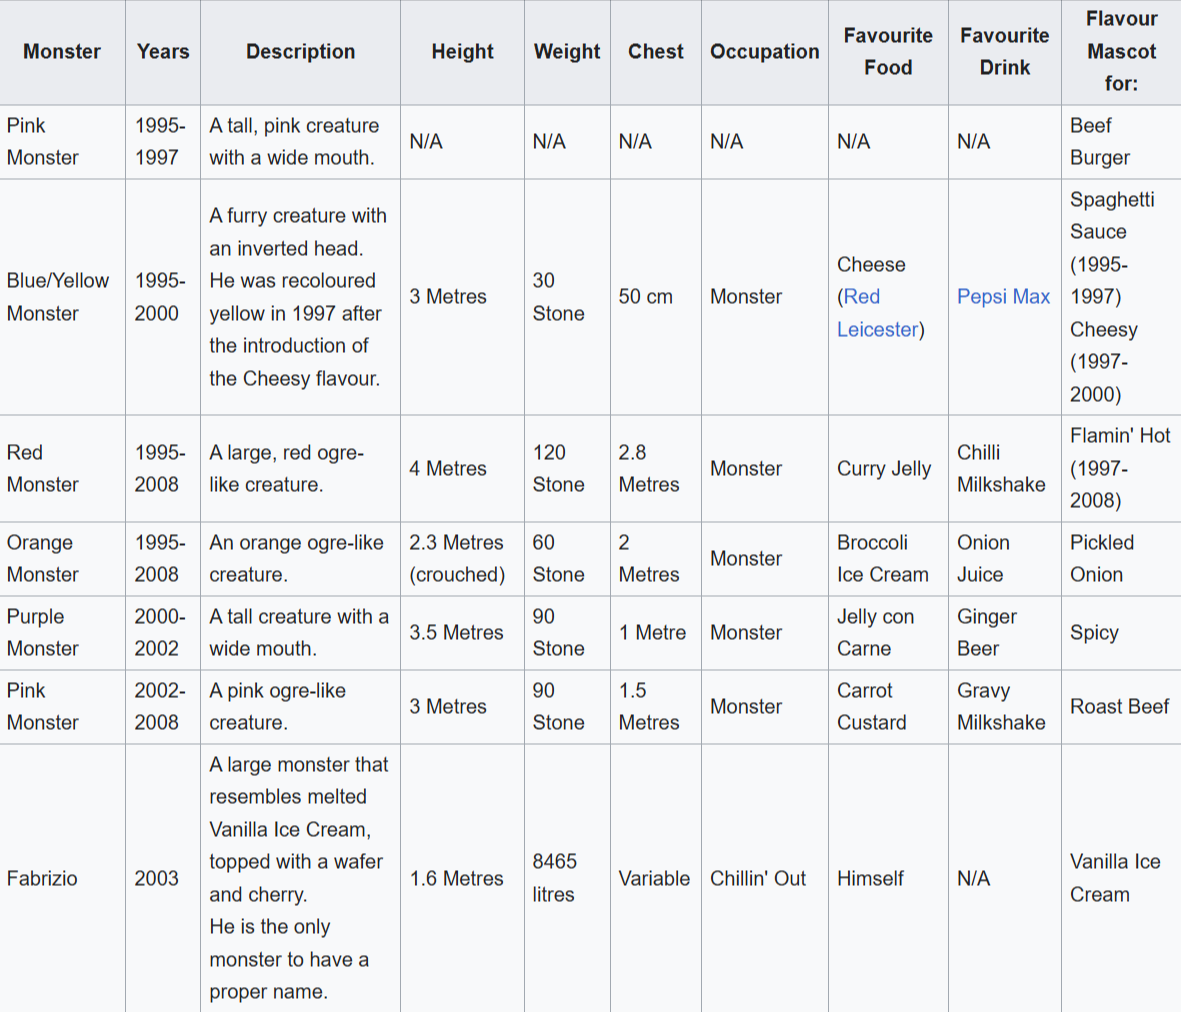Image resolution: width=1181 pixels, height=1012 pixels.
Task: Select the Chest column header
Action: (655, 52)
